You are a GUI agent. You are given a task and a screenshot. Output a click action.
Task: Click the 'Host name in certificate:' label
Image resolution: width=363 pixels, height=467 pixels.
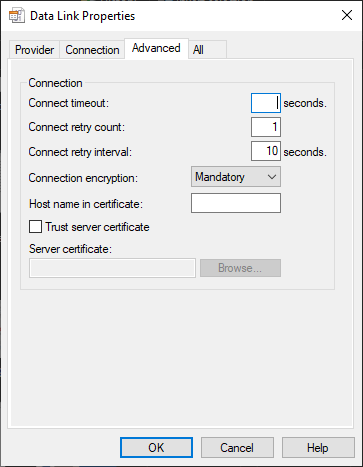tap(86, 204)
